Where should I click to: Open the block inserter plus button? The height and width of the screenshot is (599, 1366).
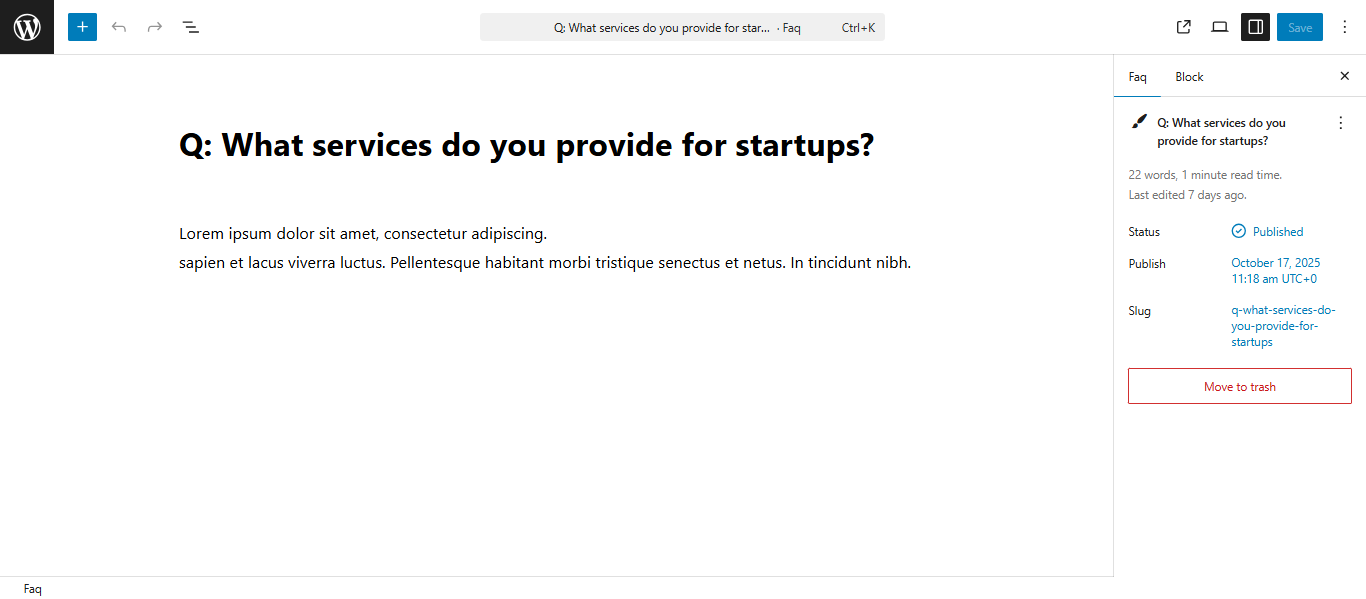(x=82, y=27)
